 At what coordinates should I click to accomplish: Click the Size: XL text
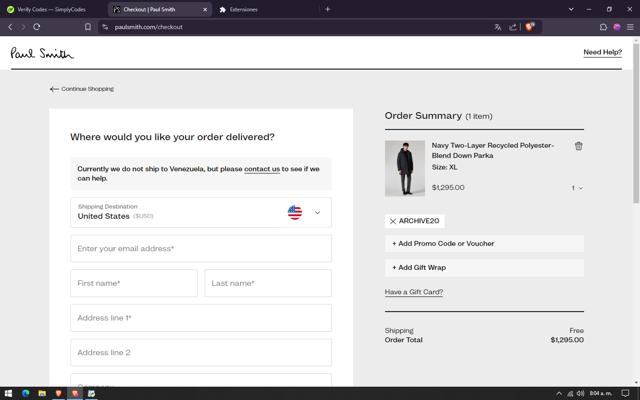point(444,167)
